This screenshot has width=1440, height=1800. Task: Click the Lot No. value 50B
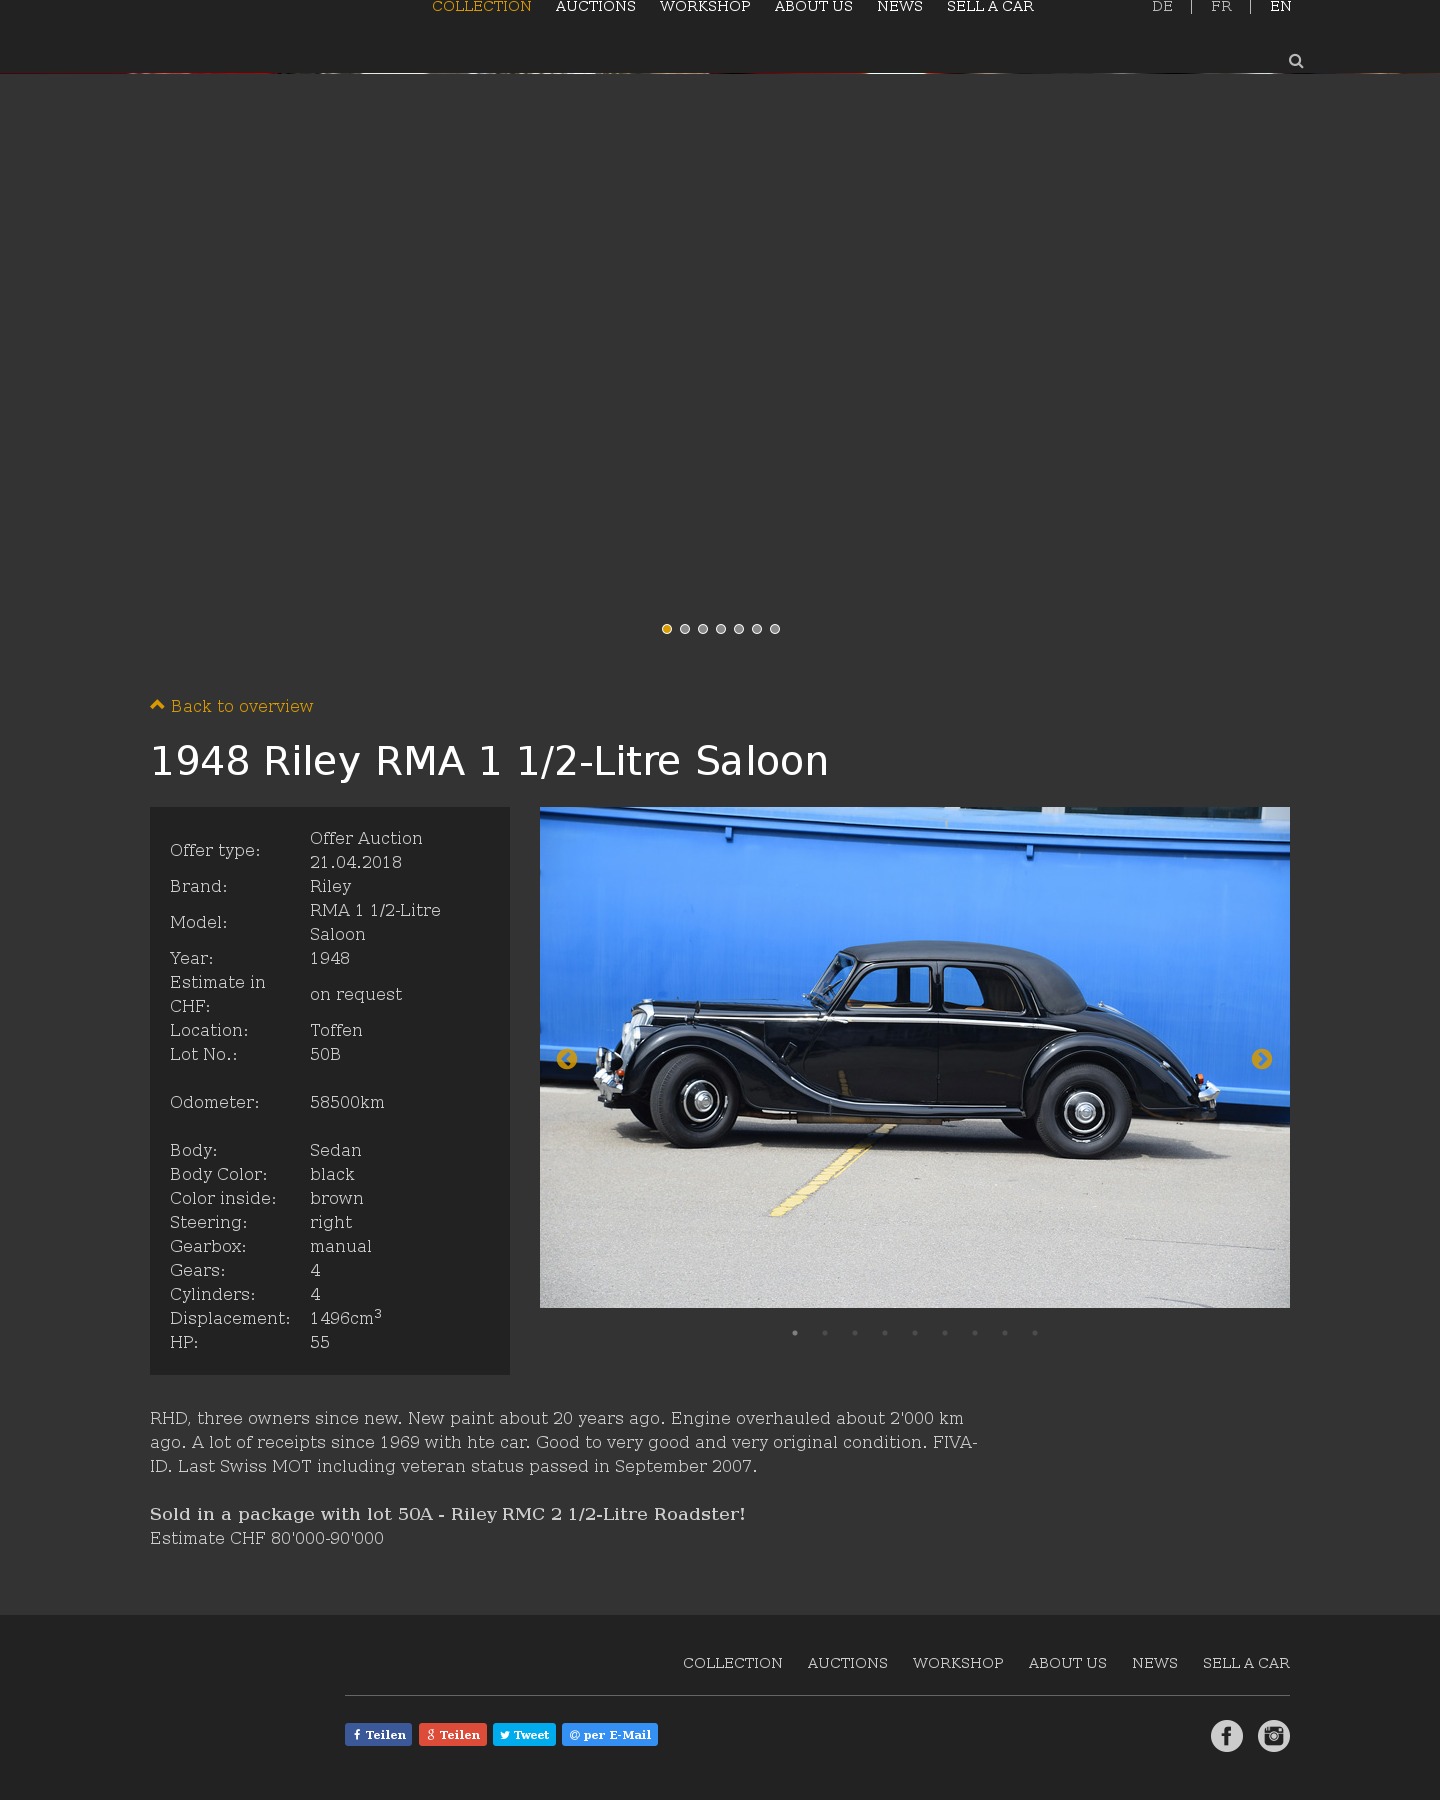(325, 1054)
